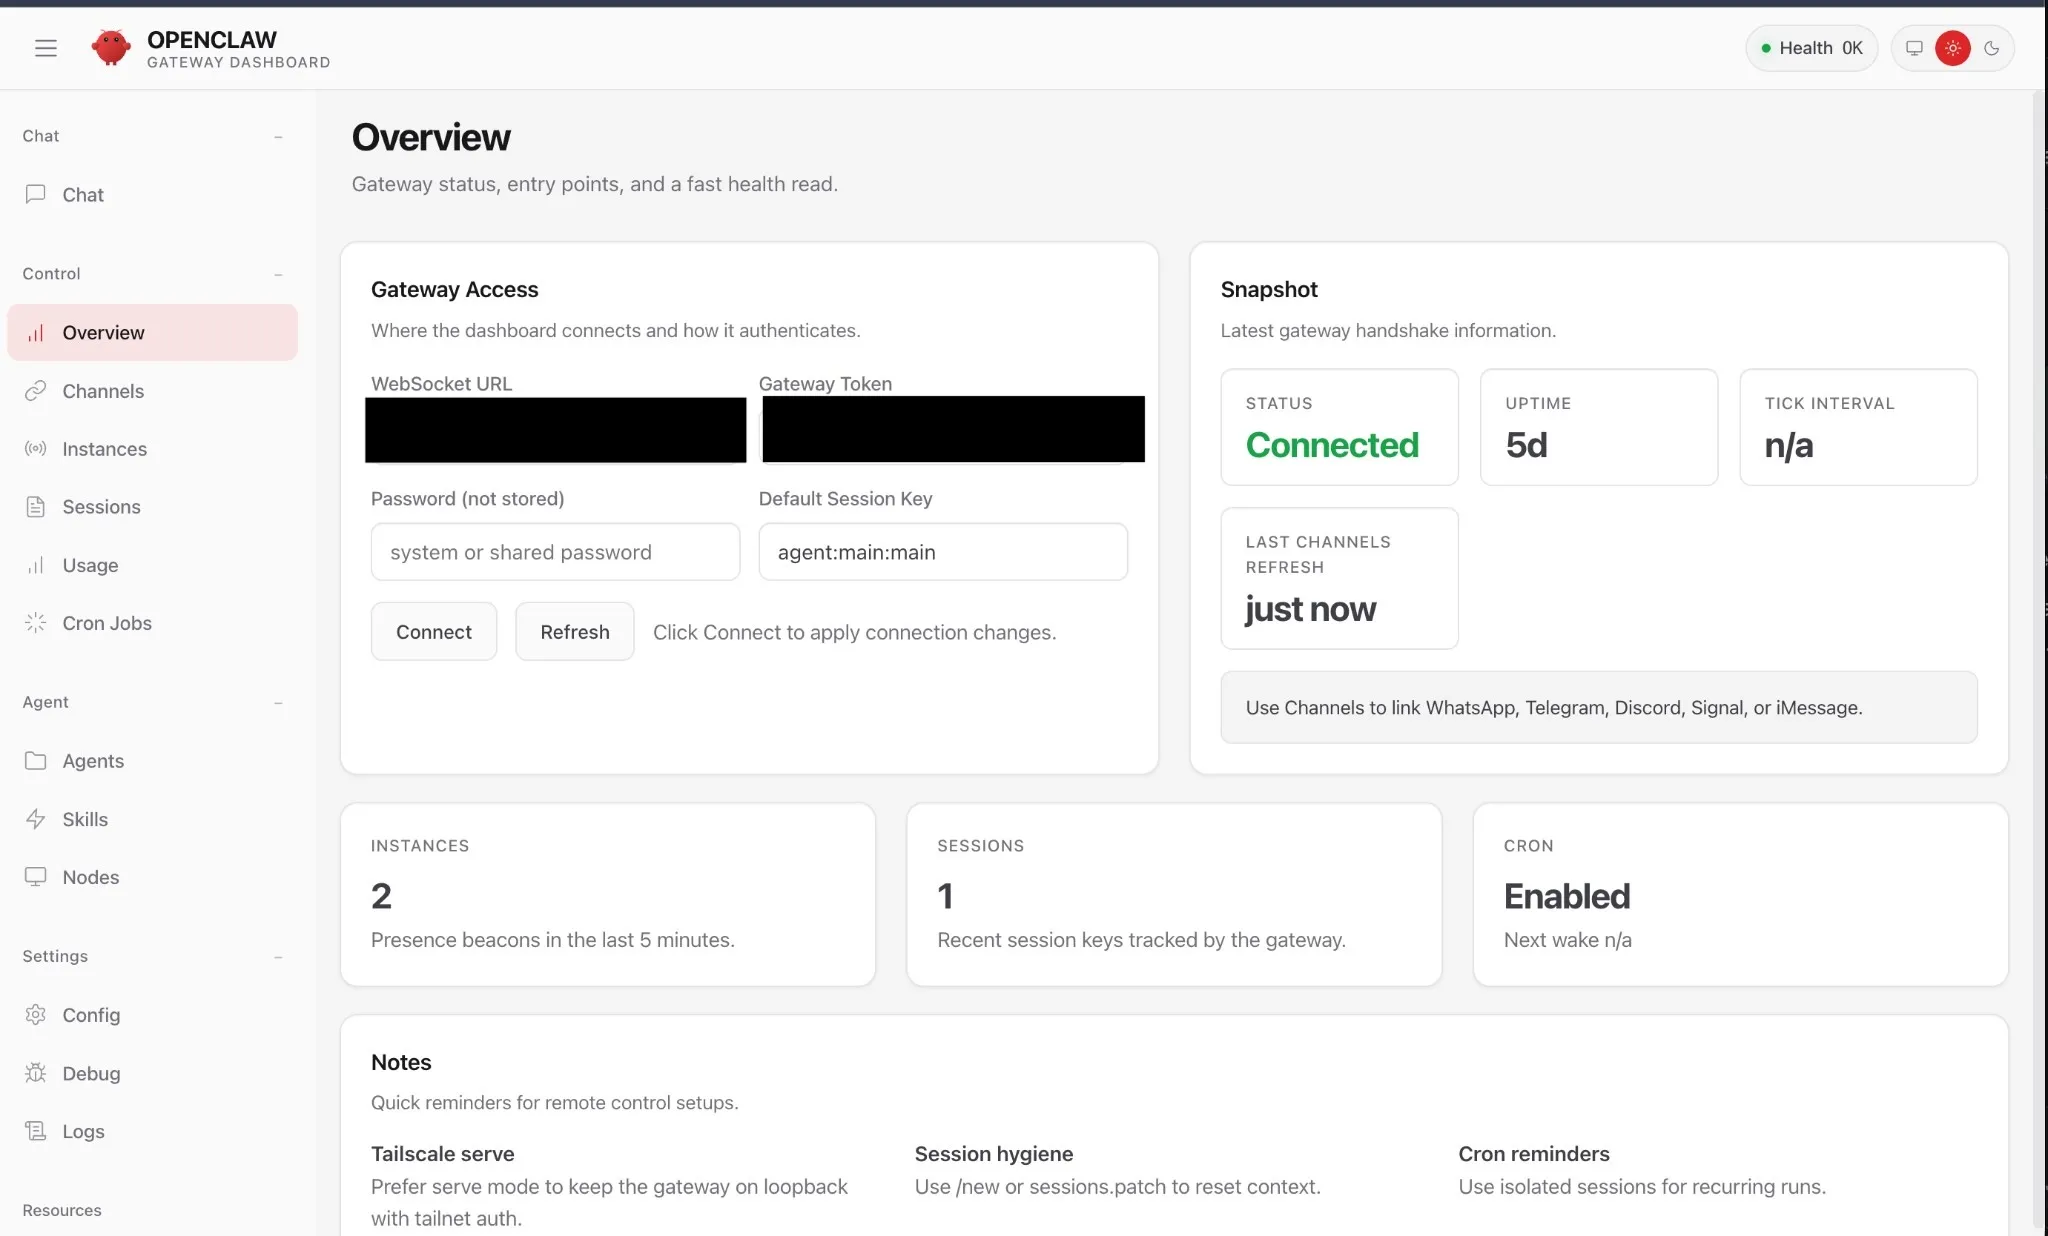Click the Tailscale serve note heading
Viewport: 2048px width, 1236px height.
442,1154
